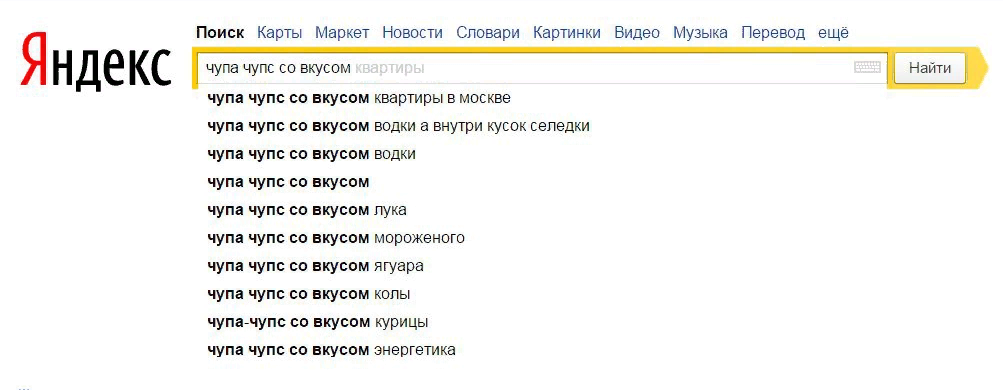
Task: Select the Картинки tab
Action: pyautogui.click(x=567, y=33)
